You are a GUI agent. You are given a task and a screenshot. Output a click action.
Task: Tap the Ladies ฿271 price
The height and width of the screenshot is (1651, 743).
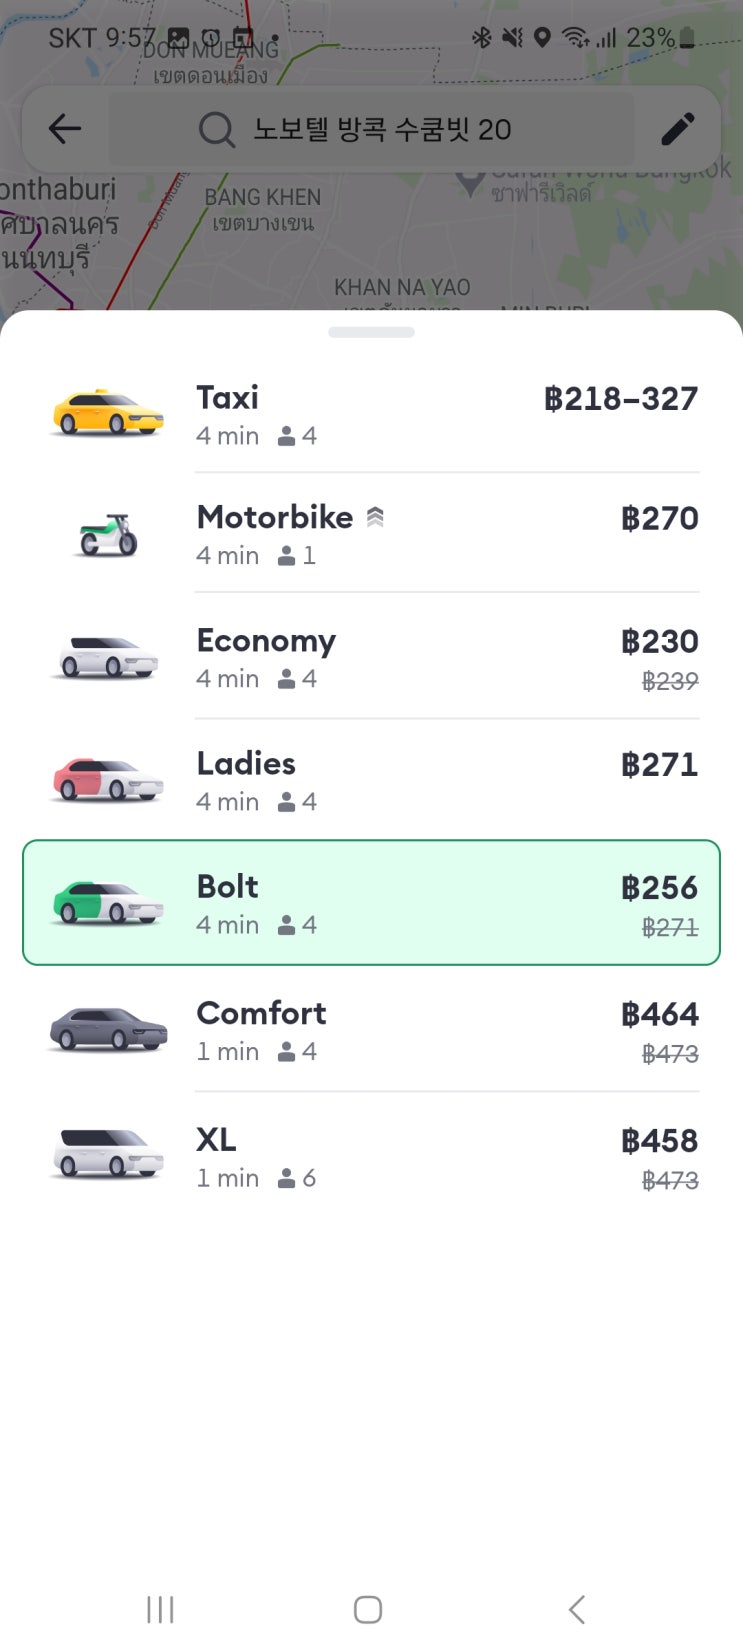(x=659, y=765)
